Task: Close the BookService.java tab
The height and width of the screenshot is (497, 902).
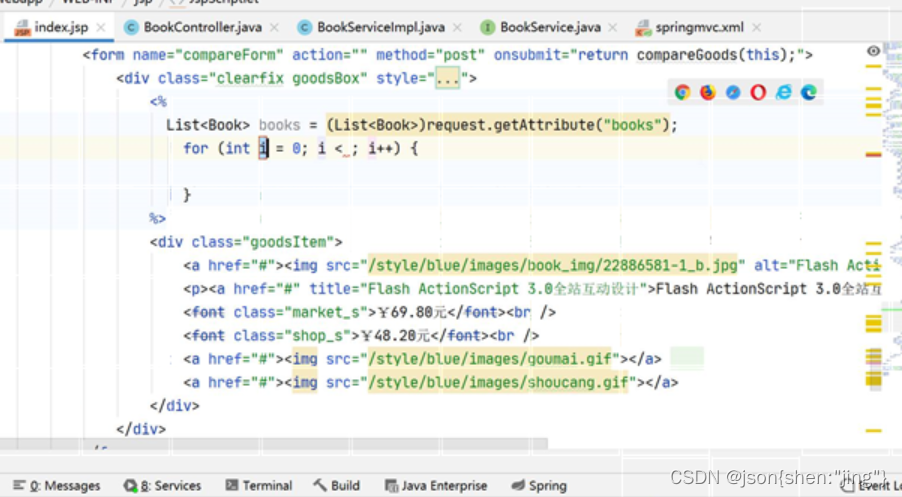Action: point(613,27)
